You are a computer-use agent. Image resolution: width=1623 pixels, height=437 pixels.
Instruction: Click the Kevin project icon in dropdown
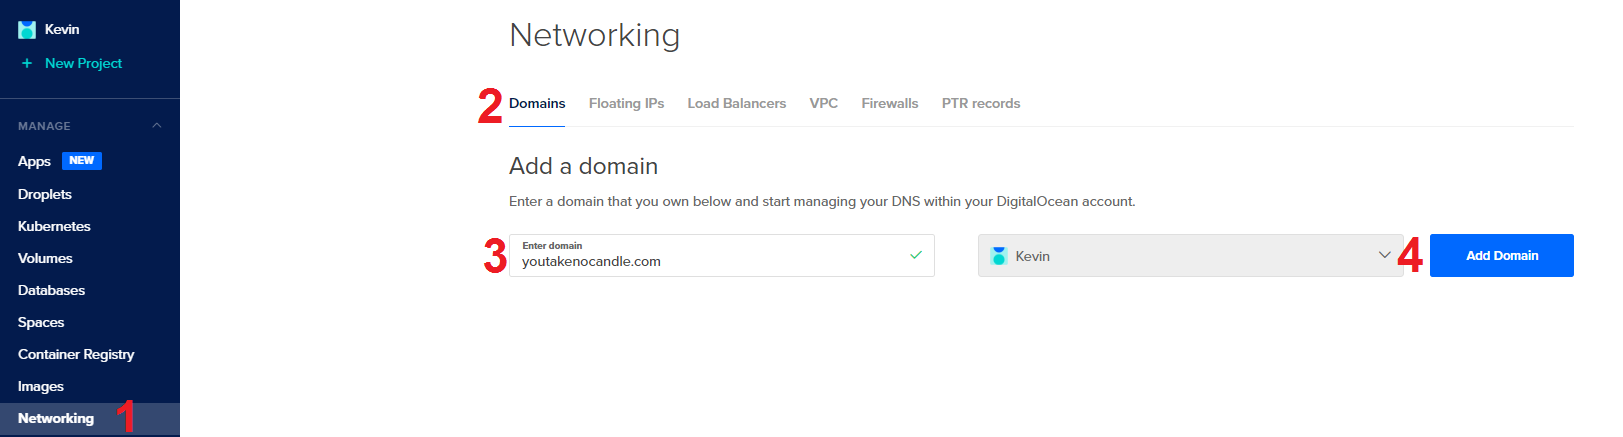tap(998, 256)
